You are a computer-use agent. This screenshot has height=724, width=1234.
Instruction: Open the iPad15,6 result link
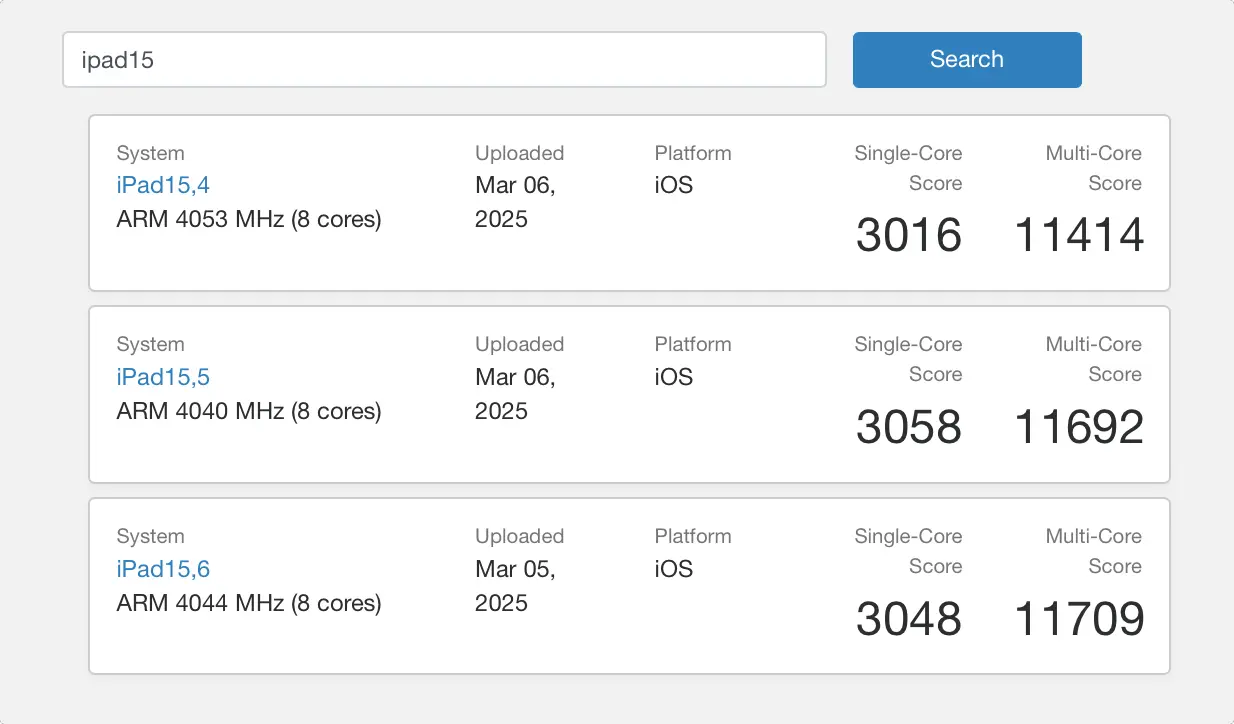point(163,569)
